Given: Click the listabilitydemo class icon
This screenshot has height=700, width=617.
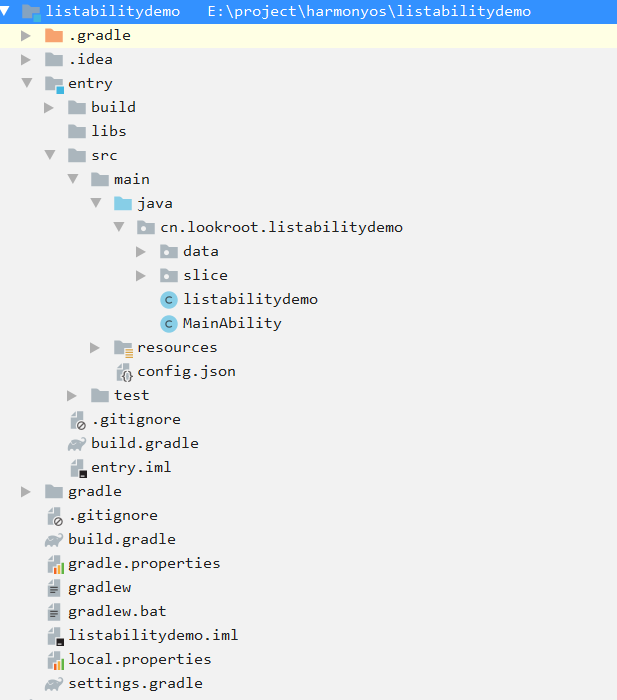Looking at the screenshot, I should [169, 299].
